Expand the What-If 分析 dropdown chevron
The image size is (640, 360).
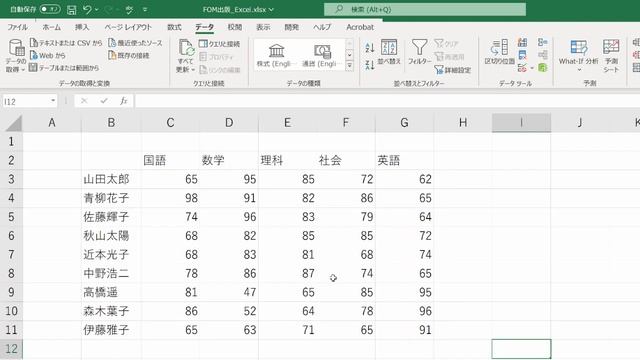pos(579,70)
